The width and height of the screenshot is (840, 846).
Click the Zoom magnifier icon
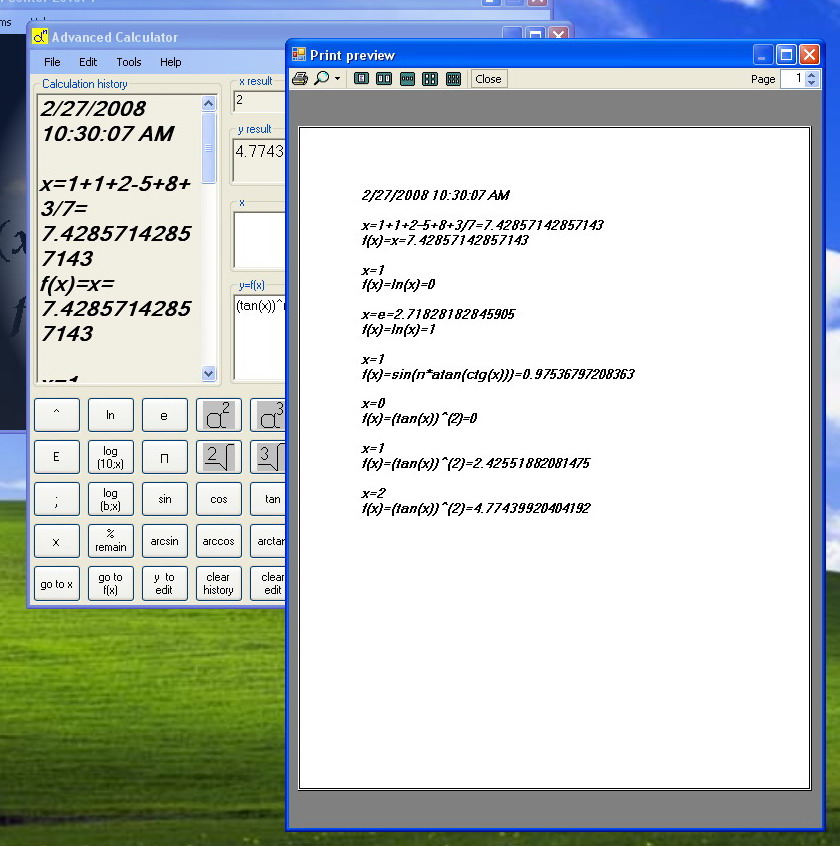click(x=322, y=79)
